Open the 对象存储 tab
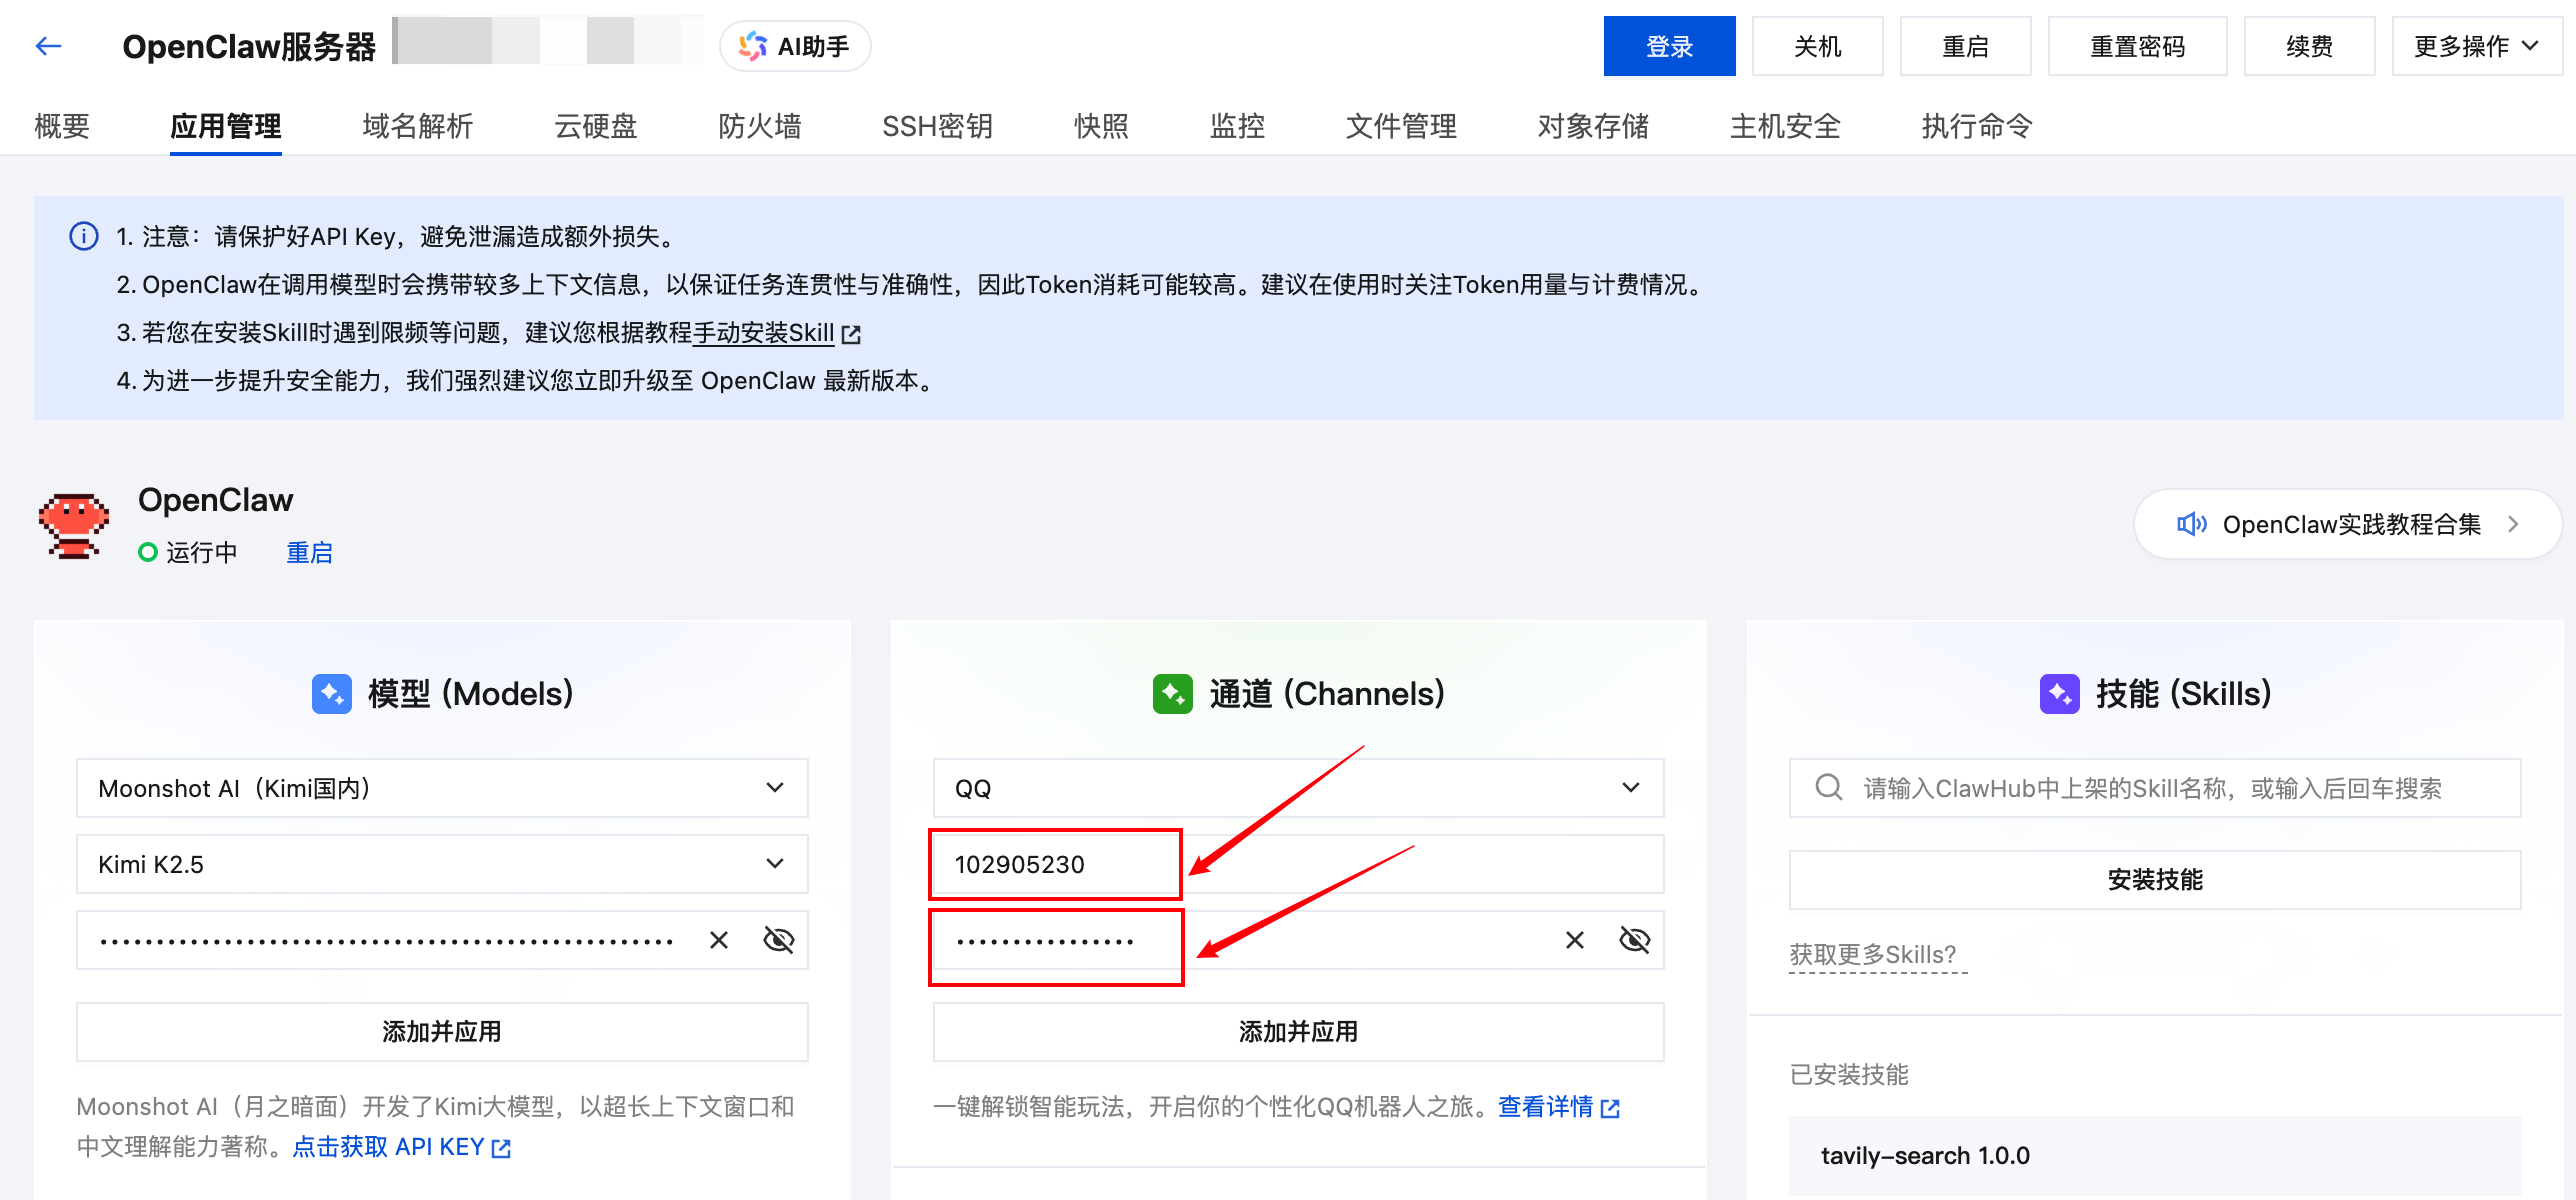 tap(1592, 126)
